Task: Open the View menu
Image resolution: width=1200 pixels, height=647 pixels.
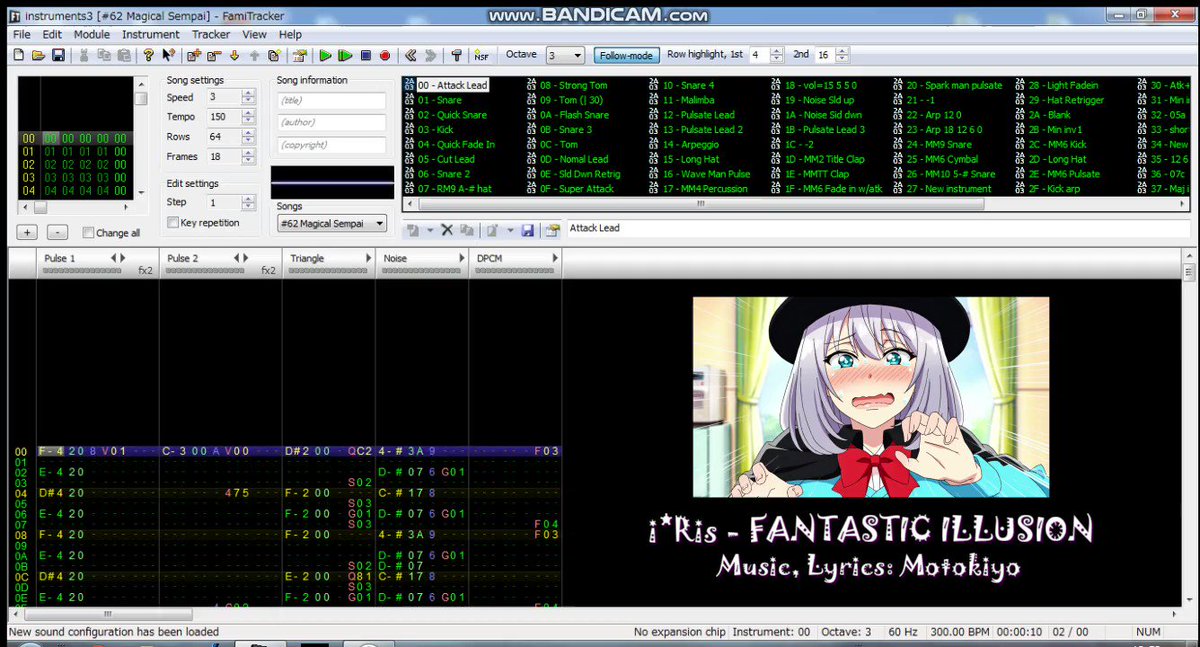Action: click(x=255, y=34)
